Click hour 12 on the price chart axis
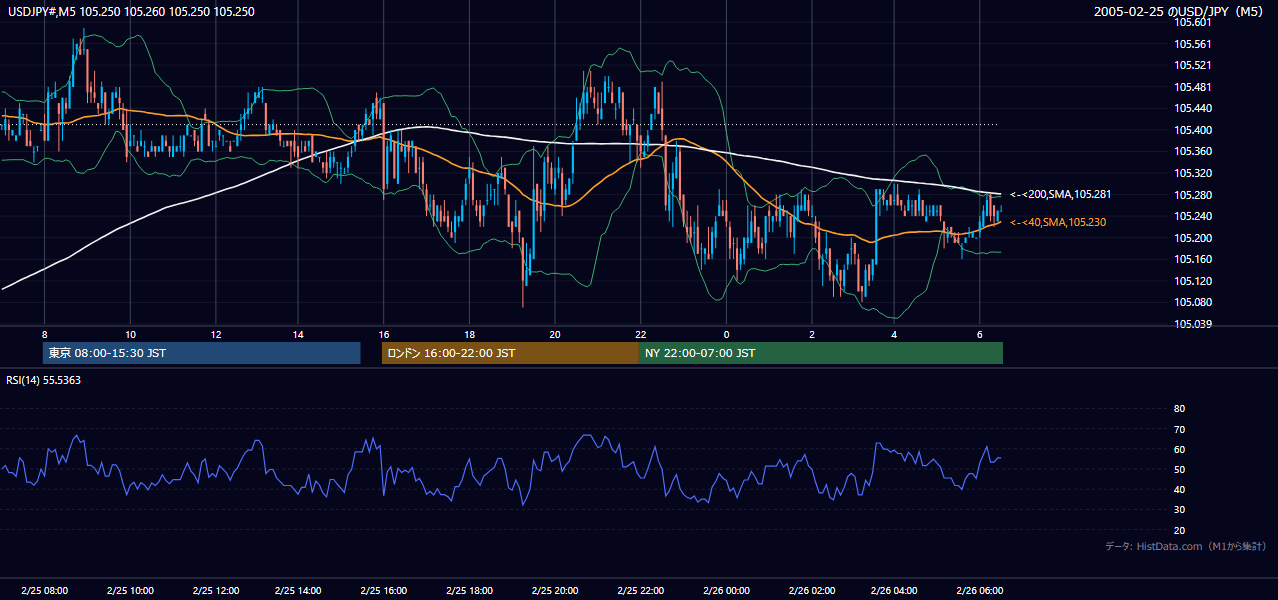This screenshot has width=1278, height=600. [x=215, y=334]
